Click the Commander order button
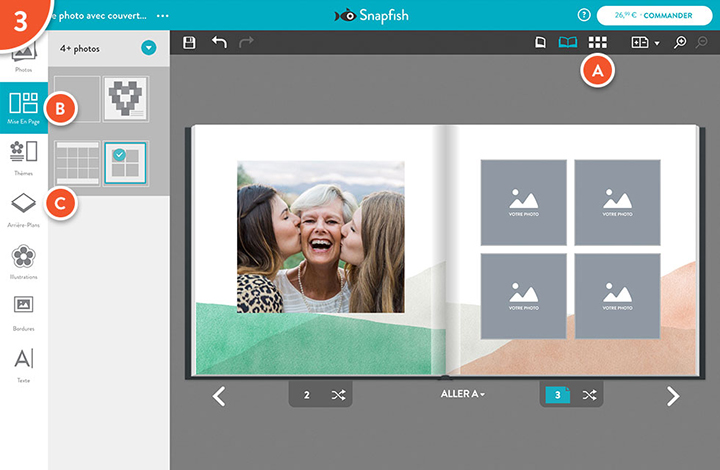 coord(654,15)
